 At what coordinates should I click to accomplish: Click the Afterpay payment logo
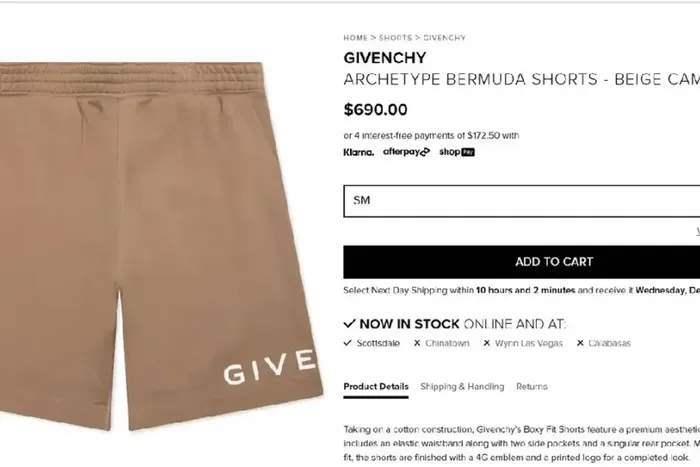coord(406,152)
